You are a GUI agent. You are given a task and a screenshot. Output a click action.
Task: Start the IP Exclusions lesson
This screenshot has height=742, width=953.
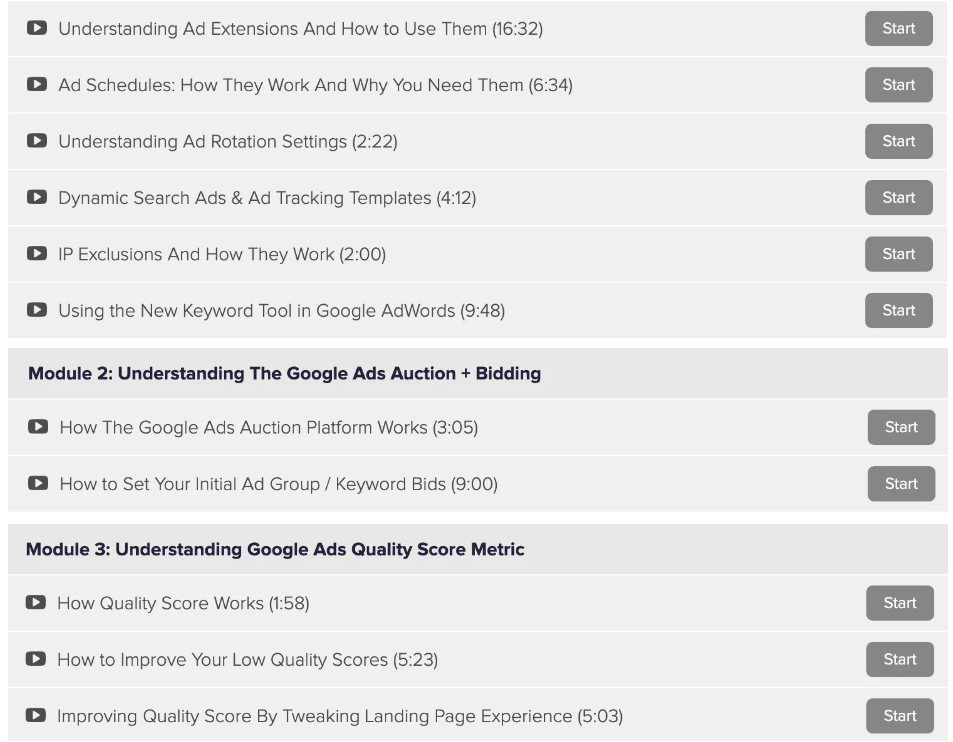(898, 254)
